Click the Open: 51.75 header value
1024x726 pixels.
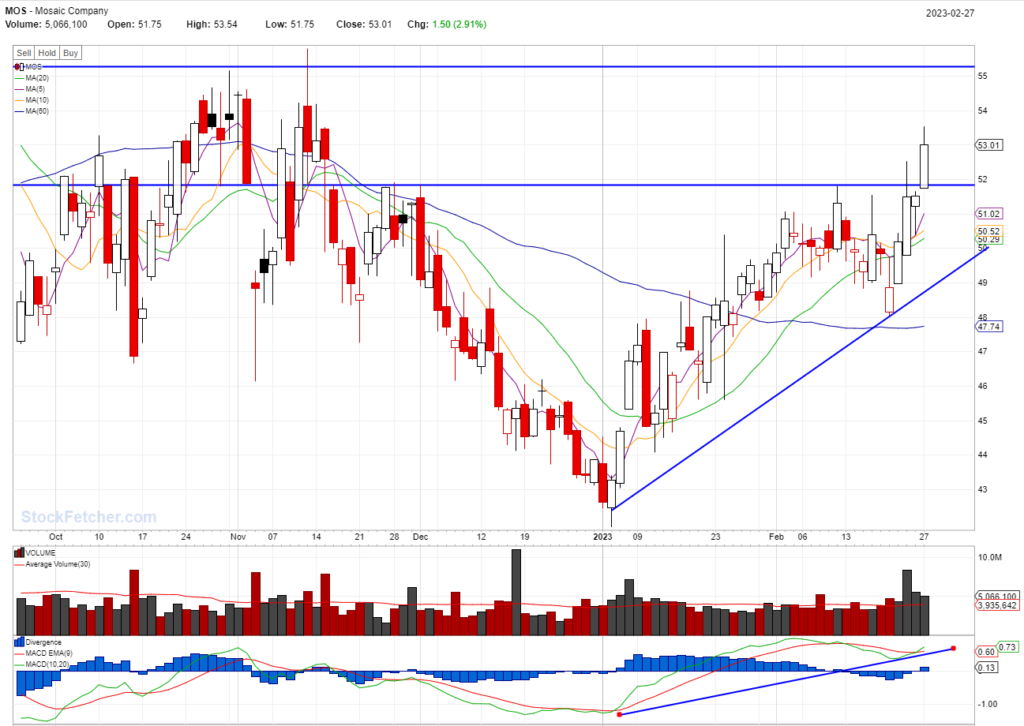(x=135, y=24)
